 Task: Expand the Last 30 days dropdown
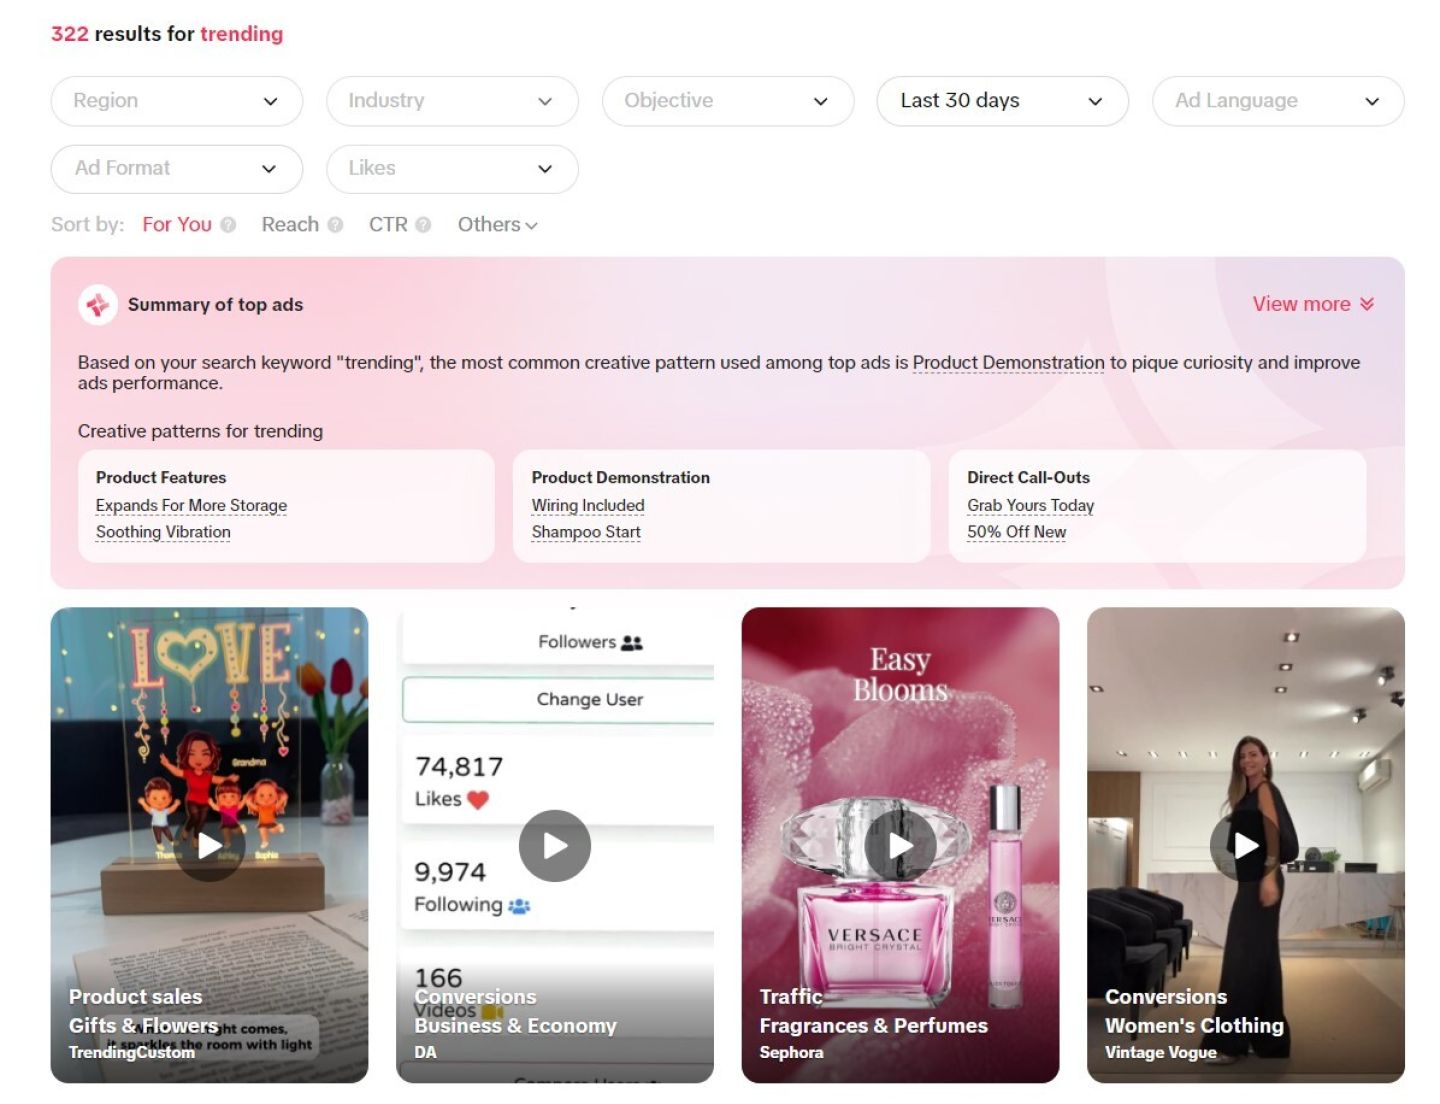click(1002, 101)
